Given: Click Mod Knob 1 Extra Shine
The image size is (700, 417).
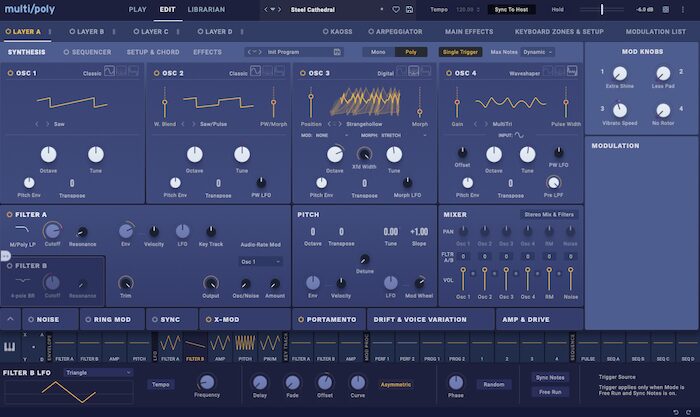Looking at the screenshot, I should pyautogui.click(x=620, y=73).
